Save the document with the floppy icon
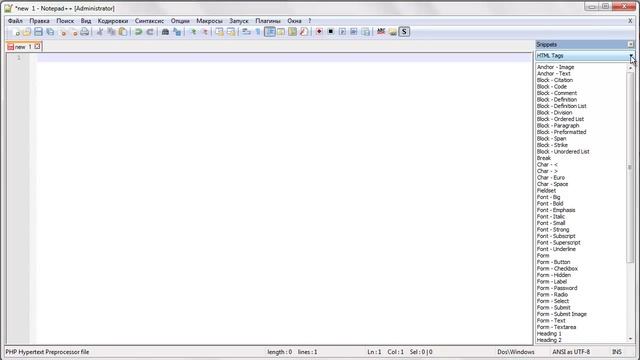 pyautogui.click(x=38, y=32)
